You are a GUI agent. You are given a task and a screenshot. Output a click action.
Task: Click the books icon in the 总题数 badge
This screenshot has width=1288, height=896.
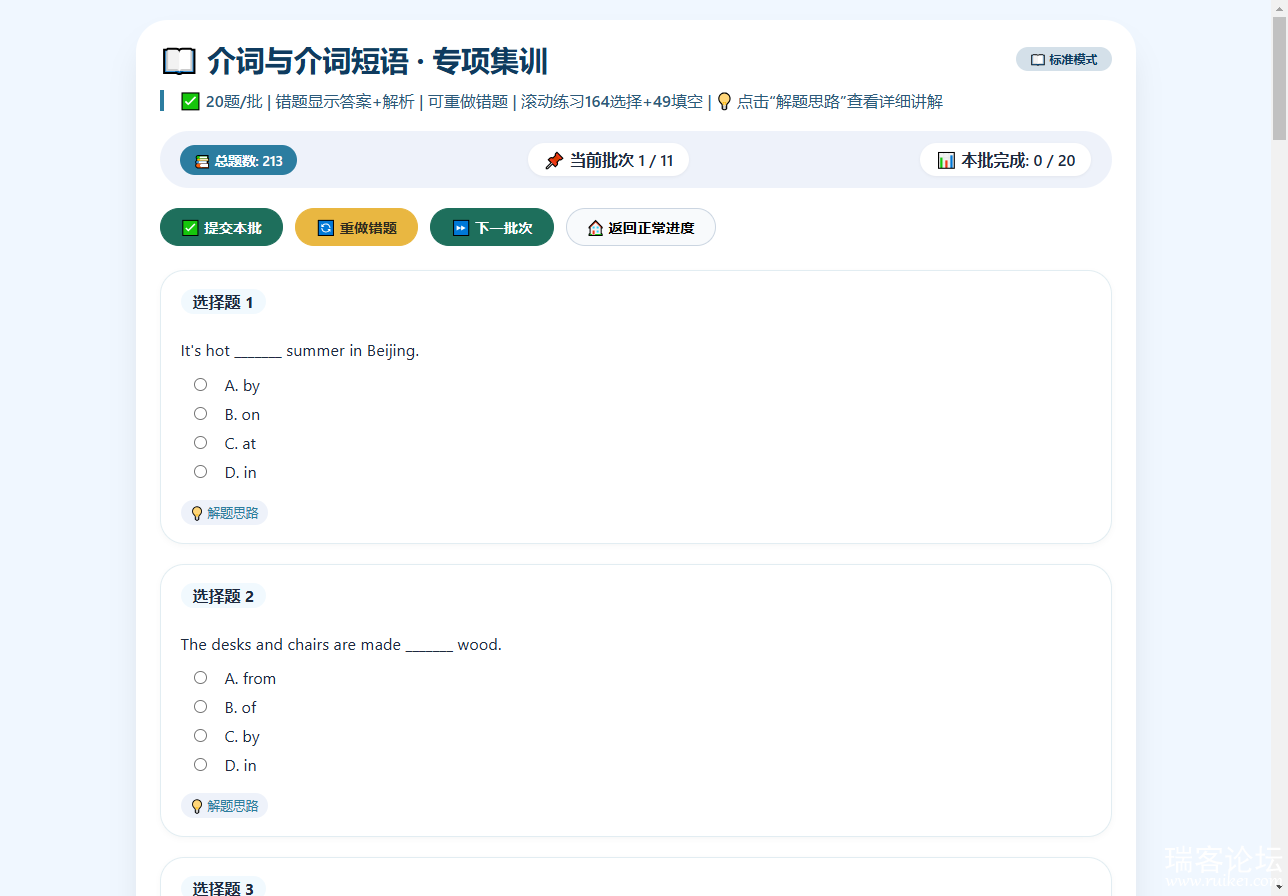202,161
